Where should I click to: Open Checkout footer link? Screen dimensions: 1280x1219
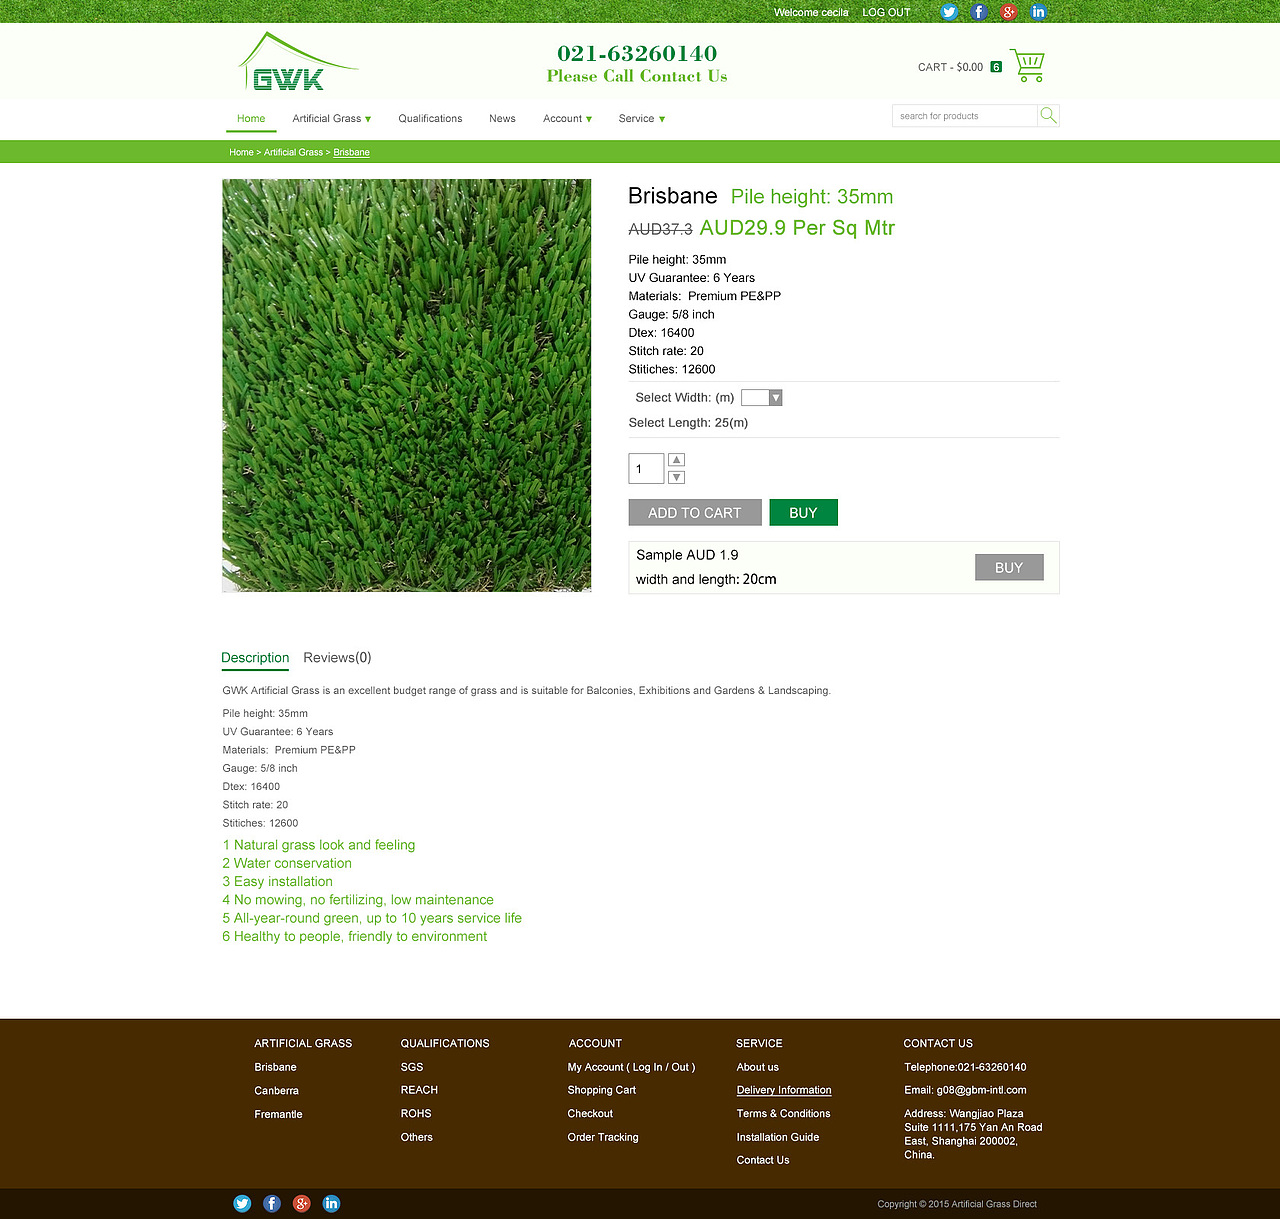coord(590,1113)
